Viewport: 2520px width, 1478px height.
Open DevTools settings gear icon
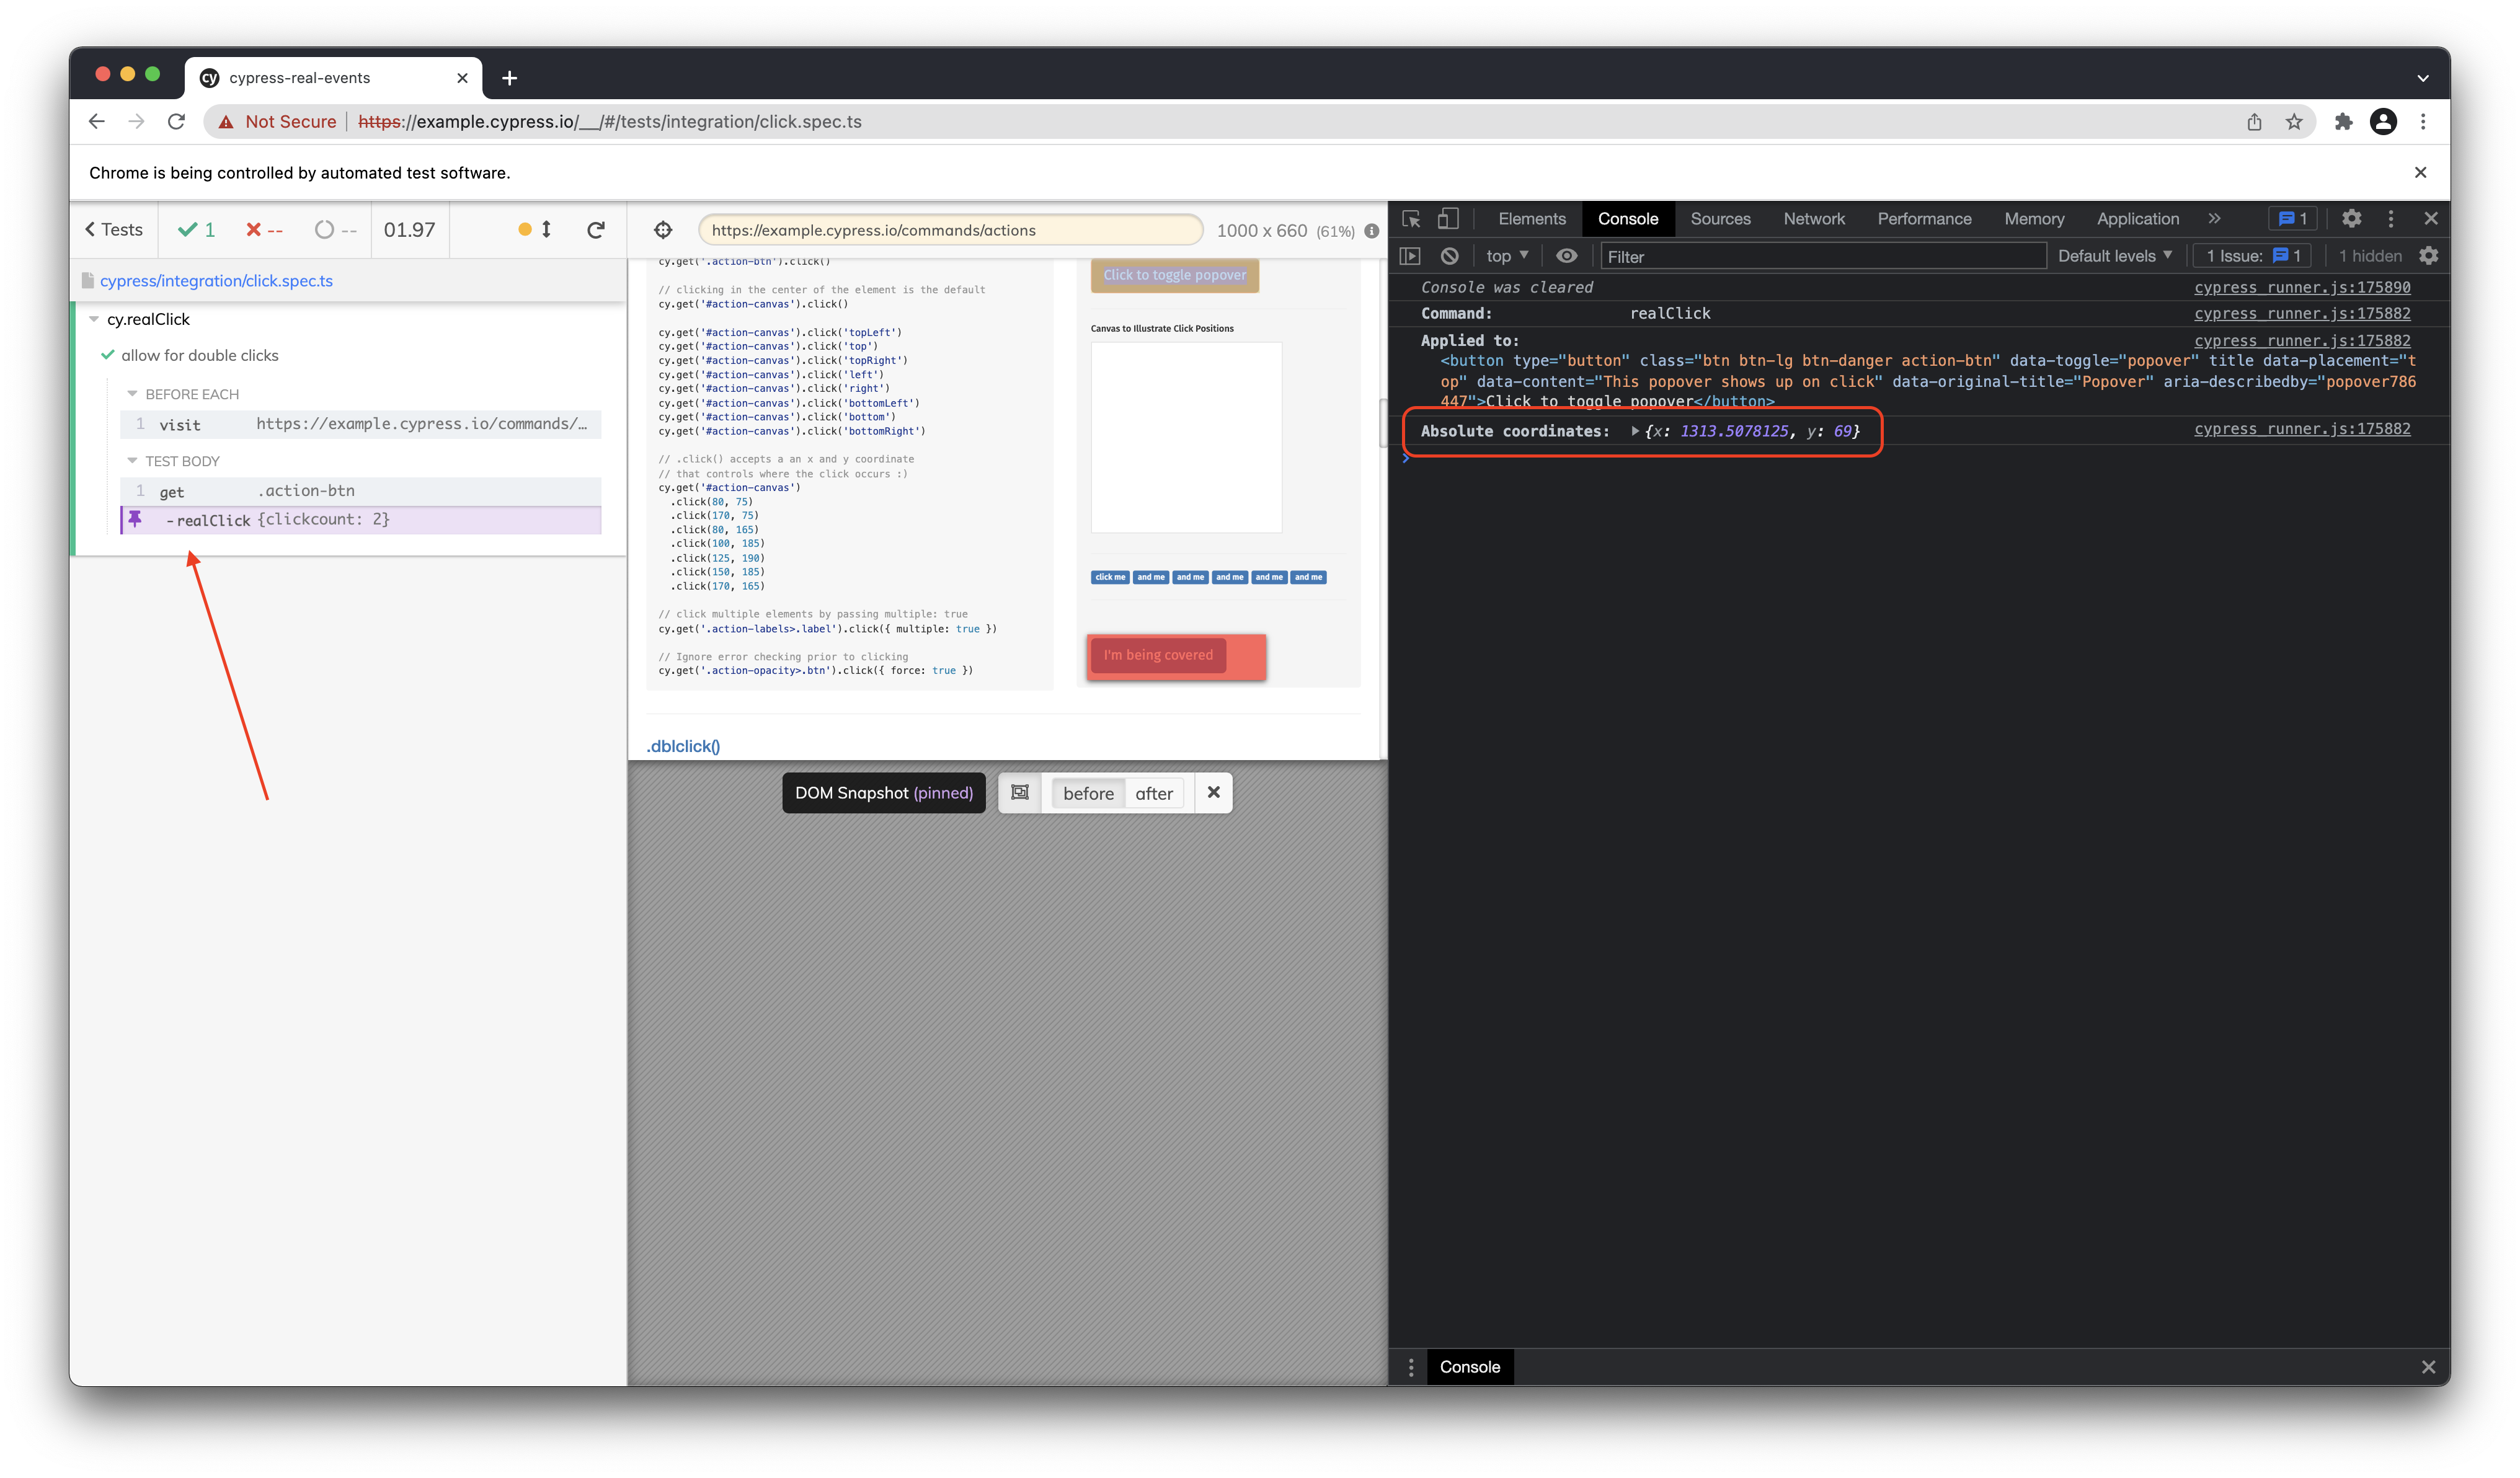pyautogui.click(x=2351, y=219)
